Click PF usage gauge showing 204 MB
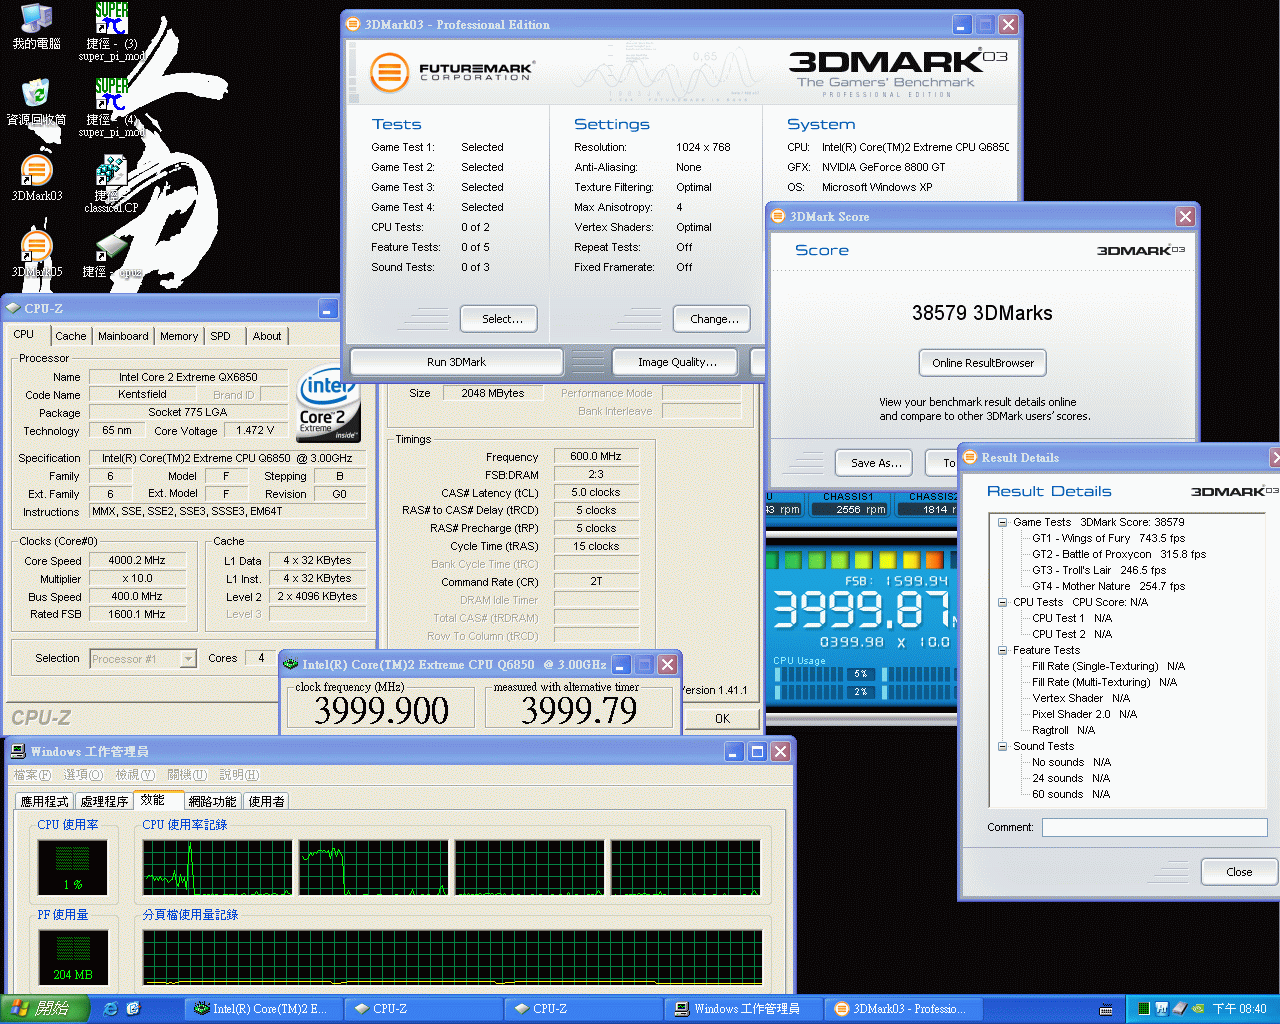 pyautogui.click(x=73, y=956)
